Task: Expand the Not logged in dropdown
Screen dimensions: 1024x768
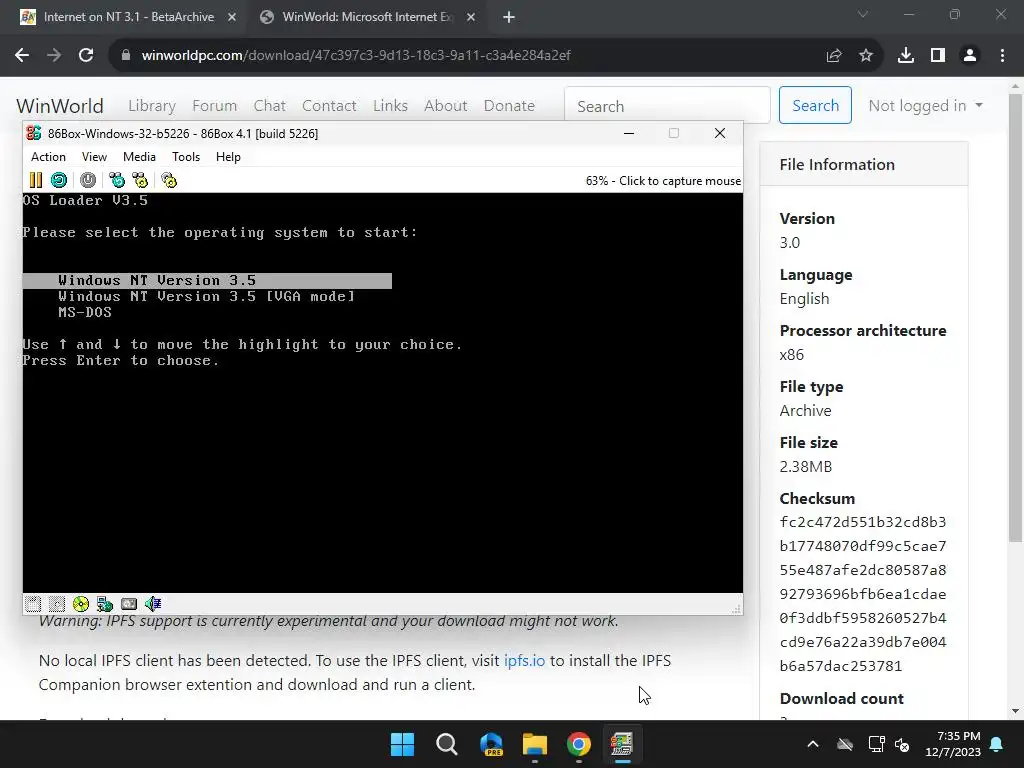Action: click(925, 106)
